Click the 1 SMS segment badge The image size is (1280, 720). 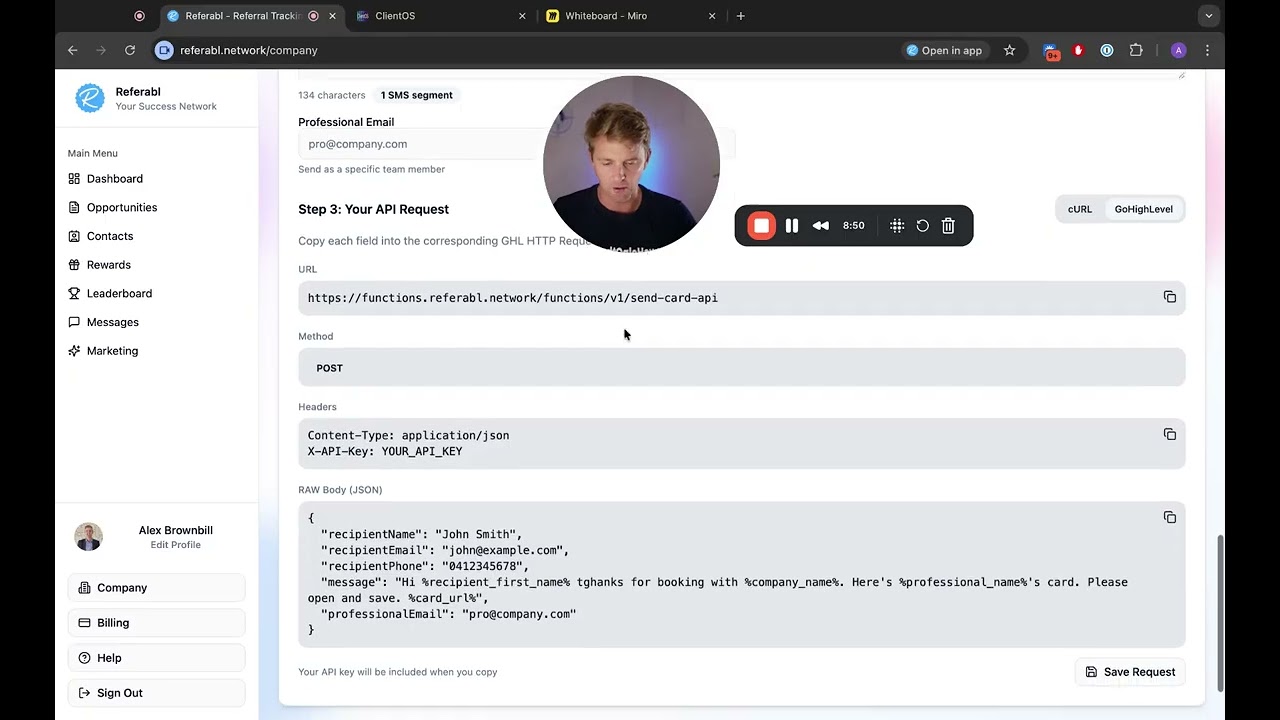417,95
